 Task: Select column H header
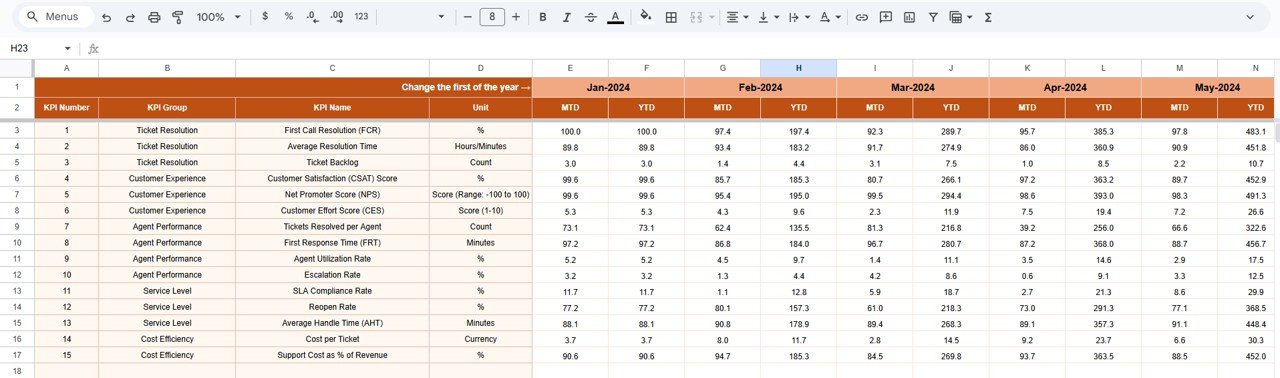point(798,68)
